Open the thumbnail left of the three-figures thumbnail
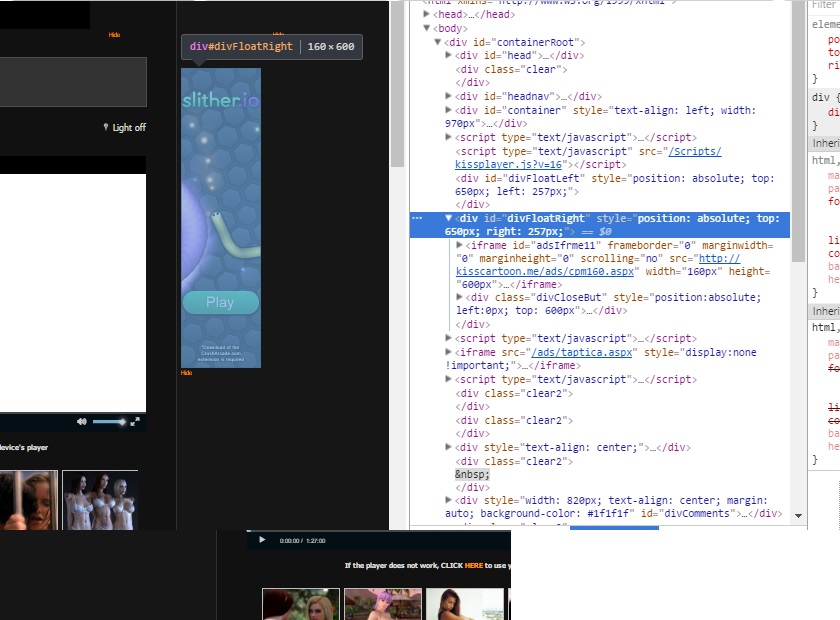840x620 pixels. pyautogui.click(x=28, y=500)
